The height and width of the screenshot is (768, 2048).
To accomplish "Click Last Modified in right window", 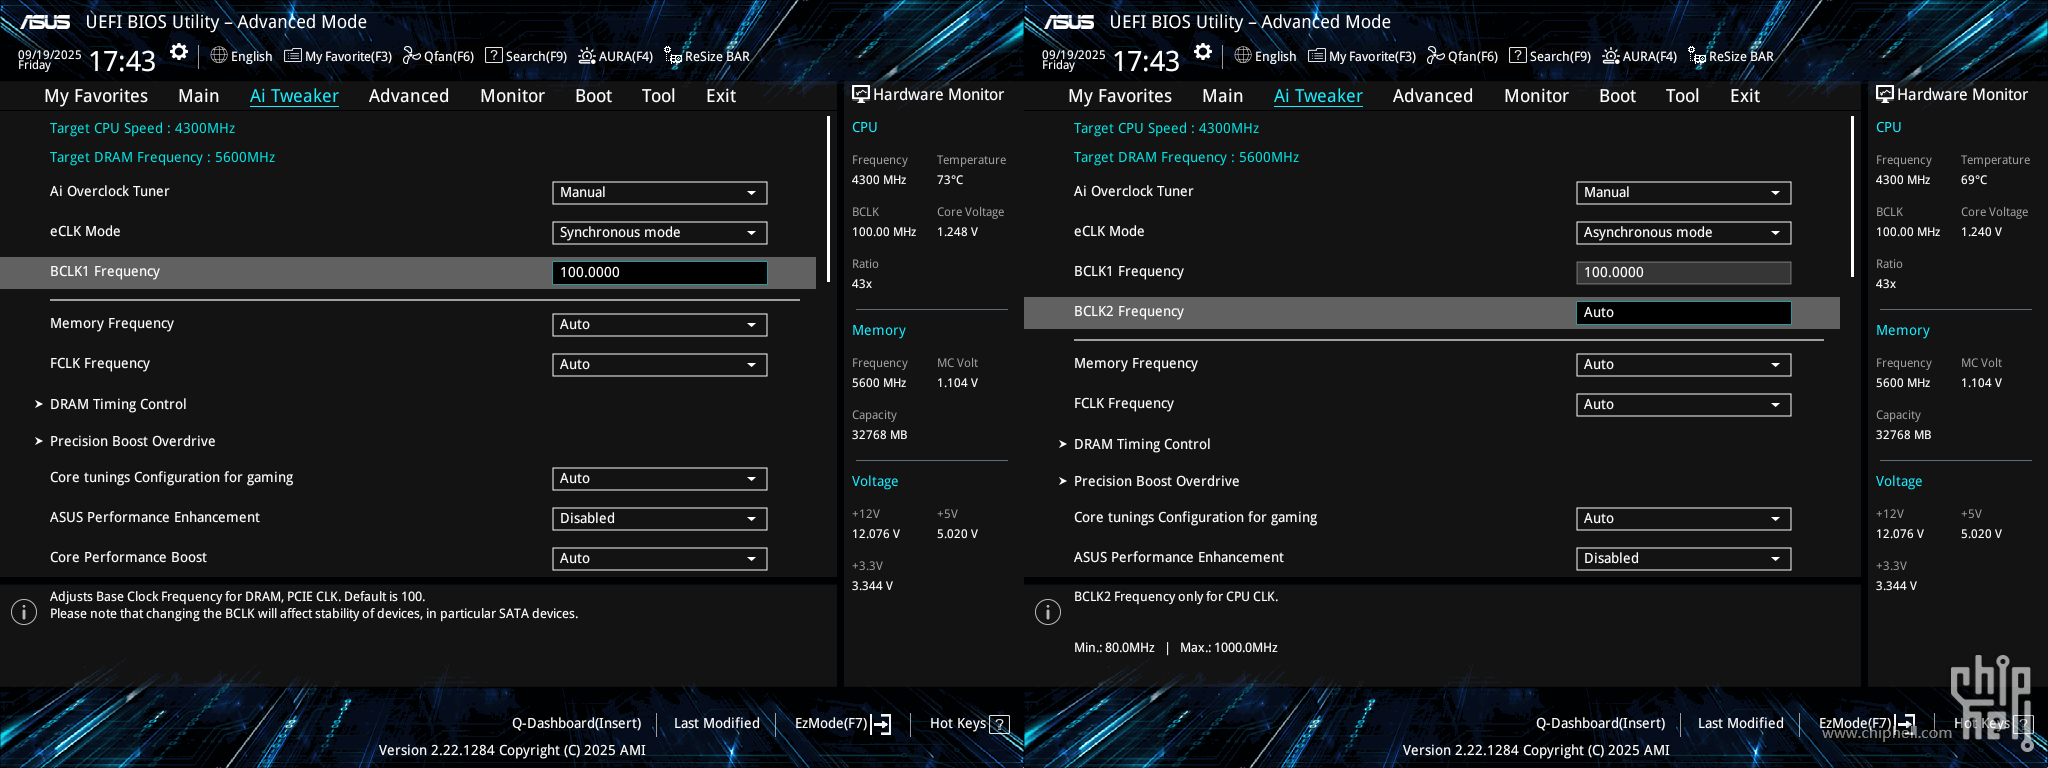I will point(1741,723).
